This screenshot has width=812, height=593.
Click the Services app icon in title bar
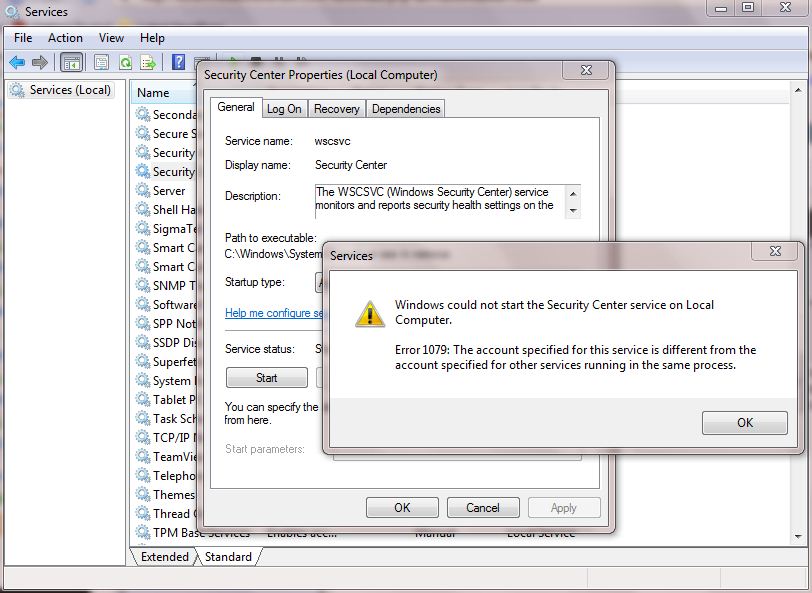point(12,11)
